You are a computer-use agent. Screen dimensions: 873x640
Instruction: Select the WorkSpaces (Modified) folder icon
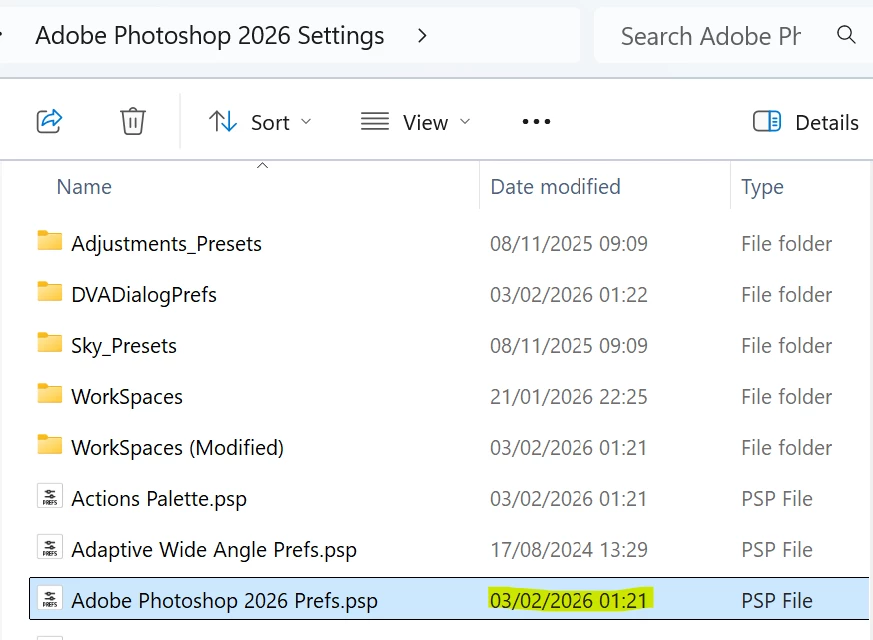click(x=50, y=445)
